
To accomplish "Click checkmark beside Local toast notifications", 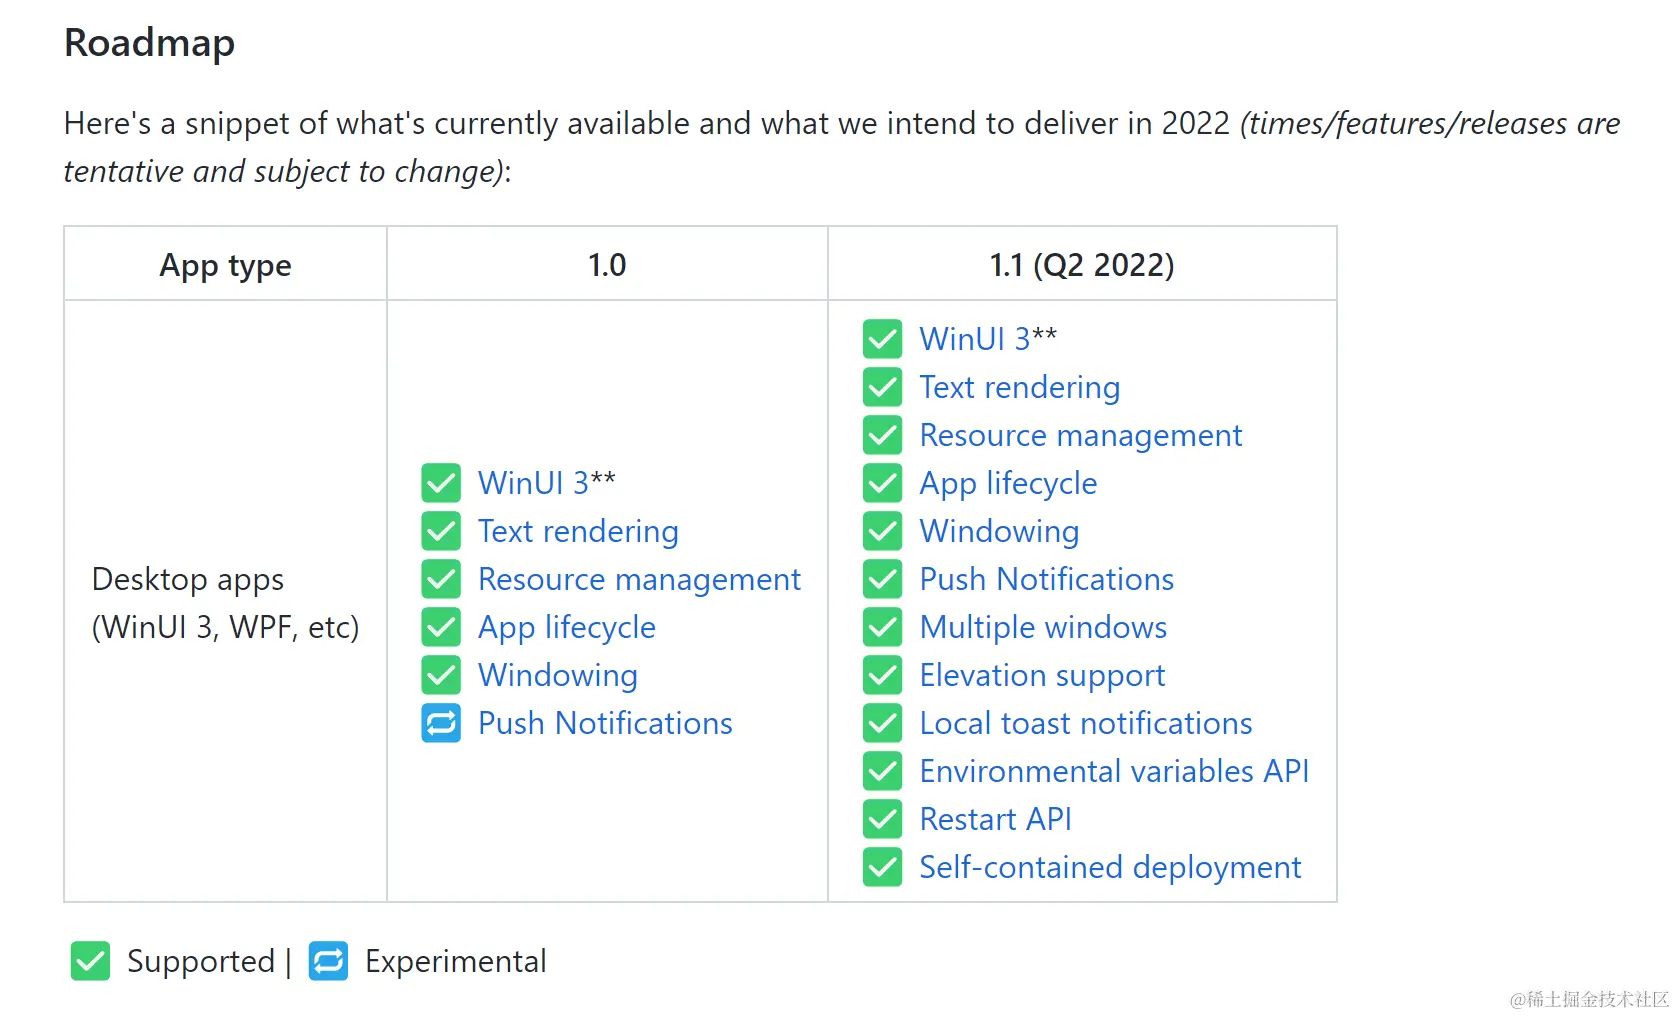I will point(882,723).
